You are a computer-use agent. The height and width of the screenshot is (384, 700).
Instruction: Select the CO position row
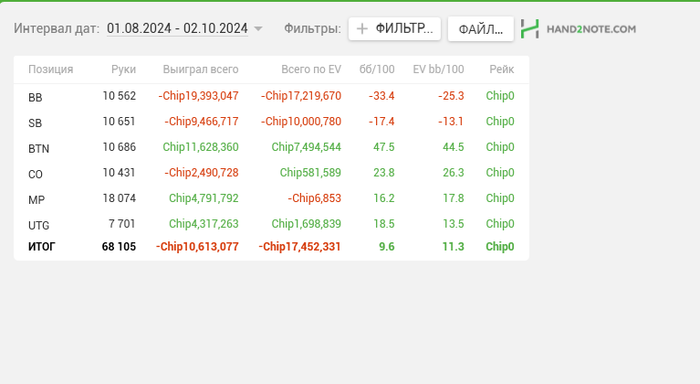coord(271,172)
